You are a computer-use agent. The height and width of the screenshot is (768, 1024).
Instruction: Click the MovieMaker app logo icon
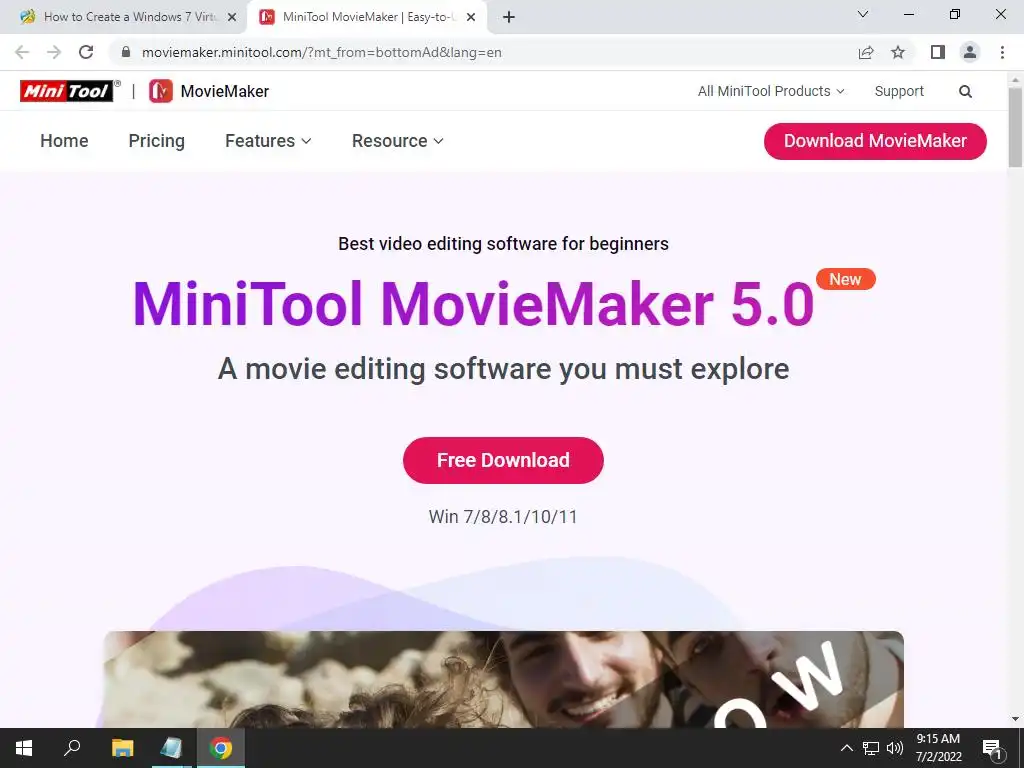click(161, 91)
